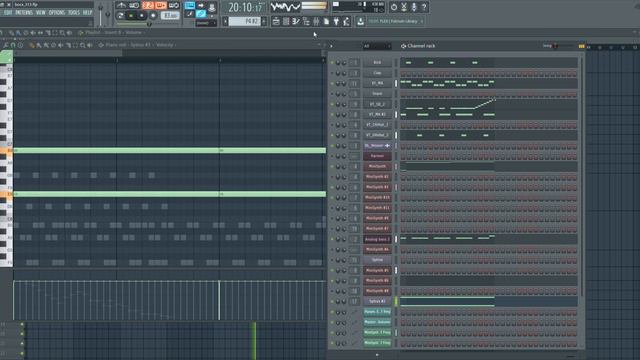Click the play button in transport
The image size is (640, 360).
click(x=131, y=16)
